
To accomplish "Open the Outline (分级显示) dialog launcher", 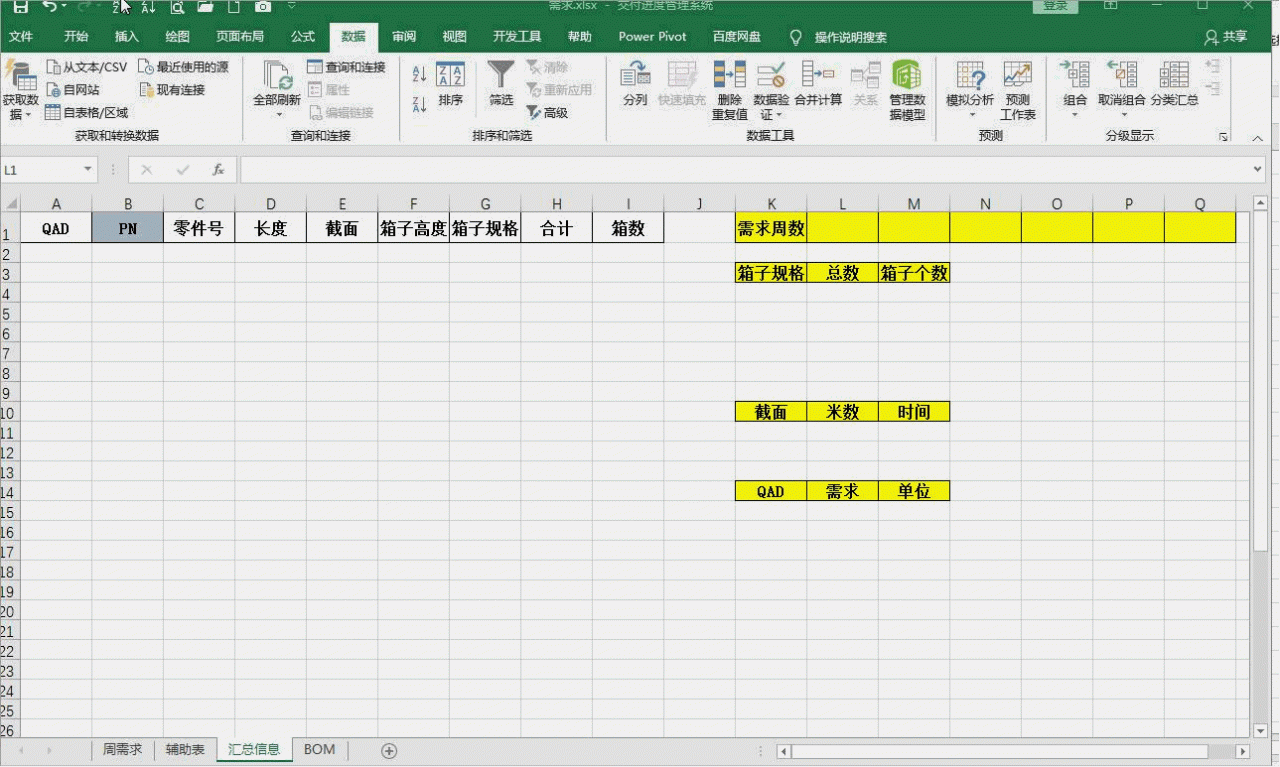I will 1223,136.
